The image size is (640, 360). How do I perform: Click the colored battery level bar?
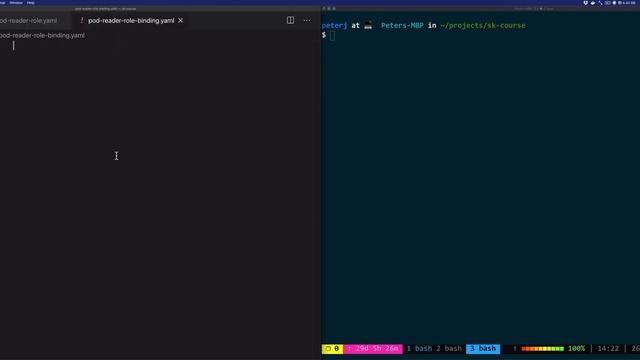(542, 349)
